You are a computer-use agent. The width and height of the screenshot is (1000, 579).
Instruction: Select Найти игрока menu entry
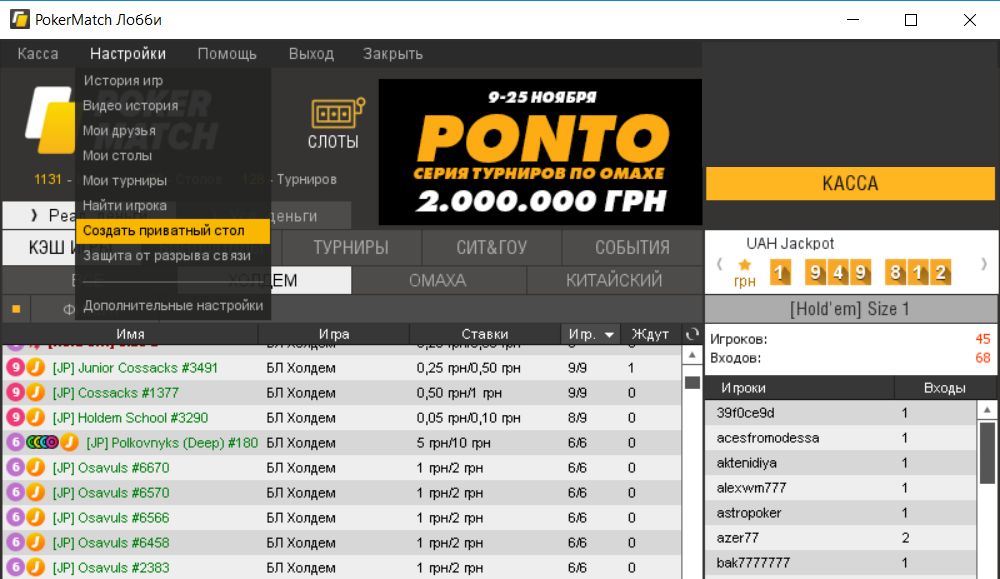click(x=173, y=205)
